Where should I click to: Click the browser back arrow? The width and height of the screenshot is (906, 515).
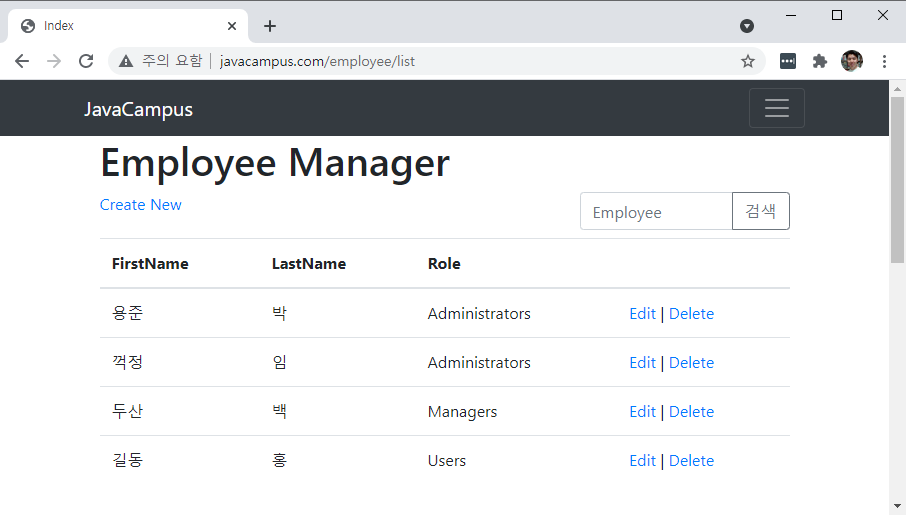[22, 61]
